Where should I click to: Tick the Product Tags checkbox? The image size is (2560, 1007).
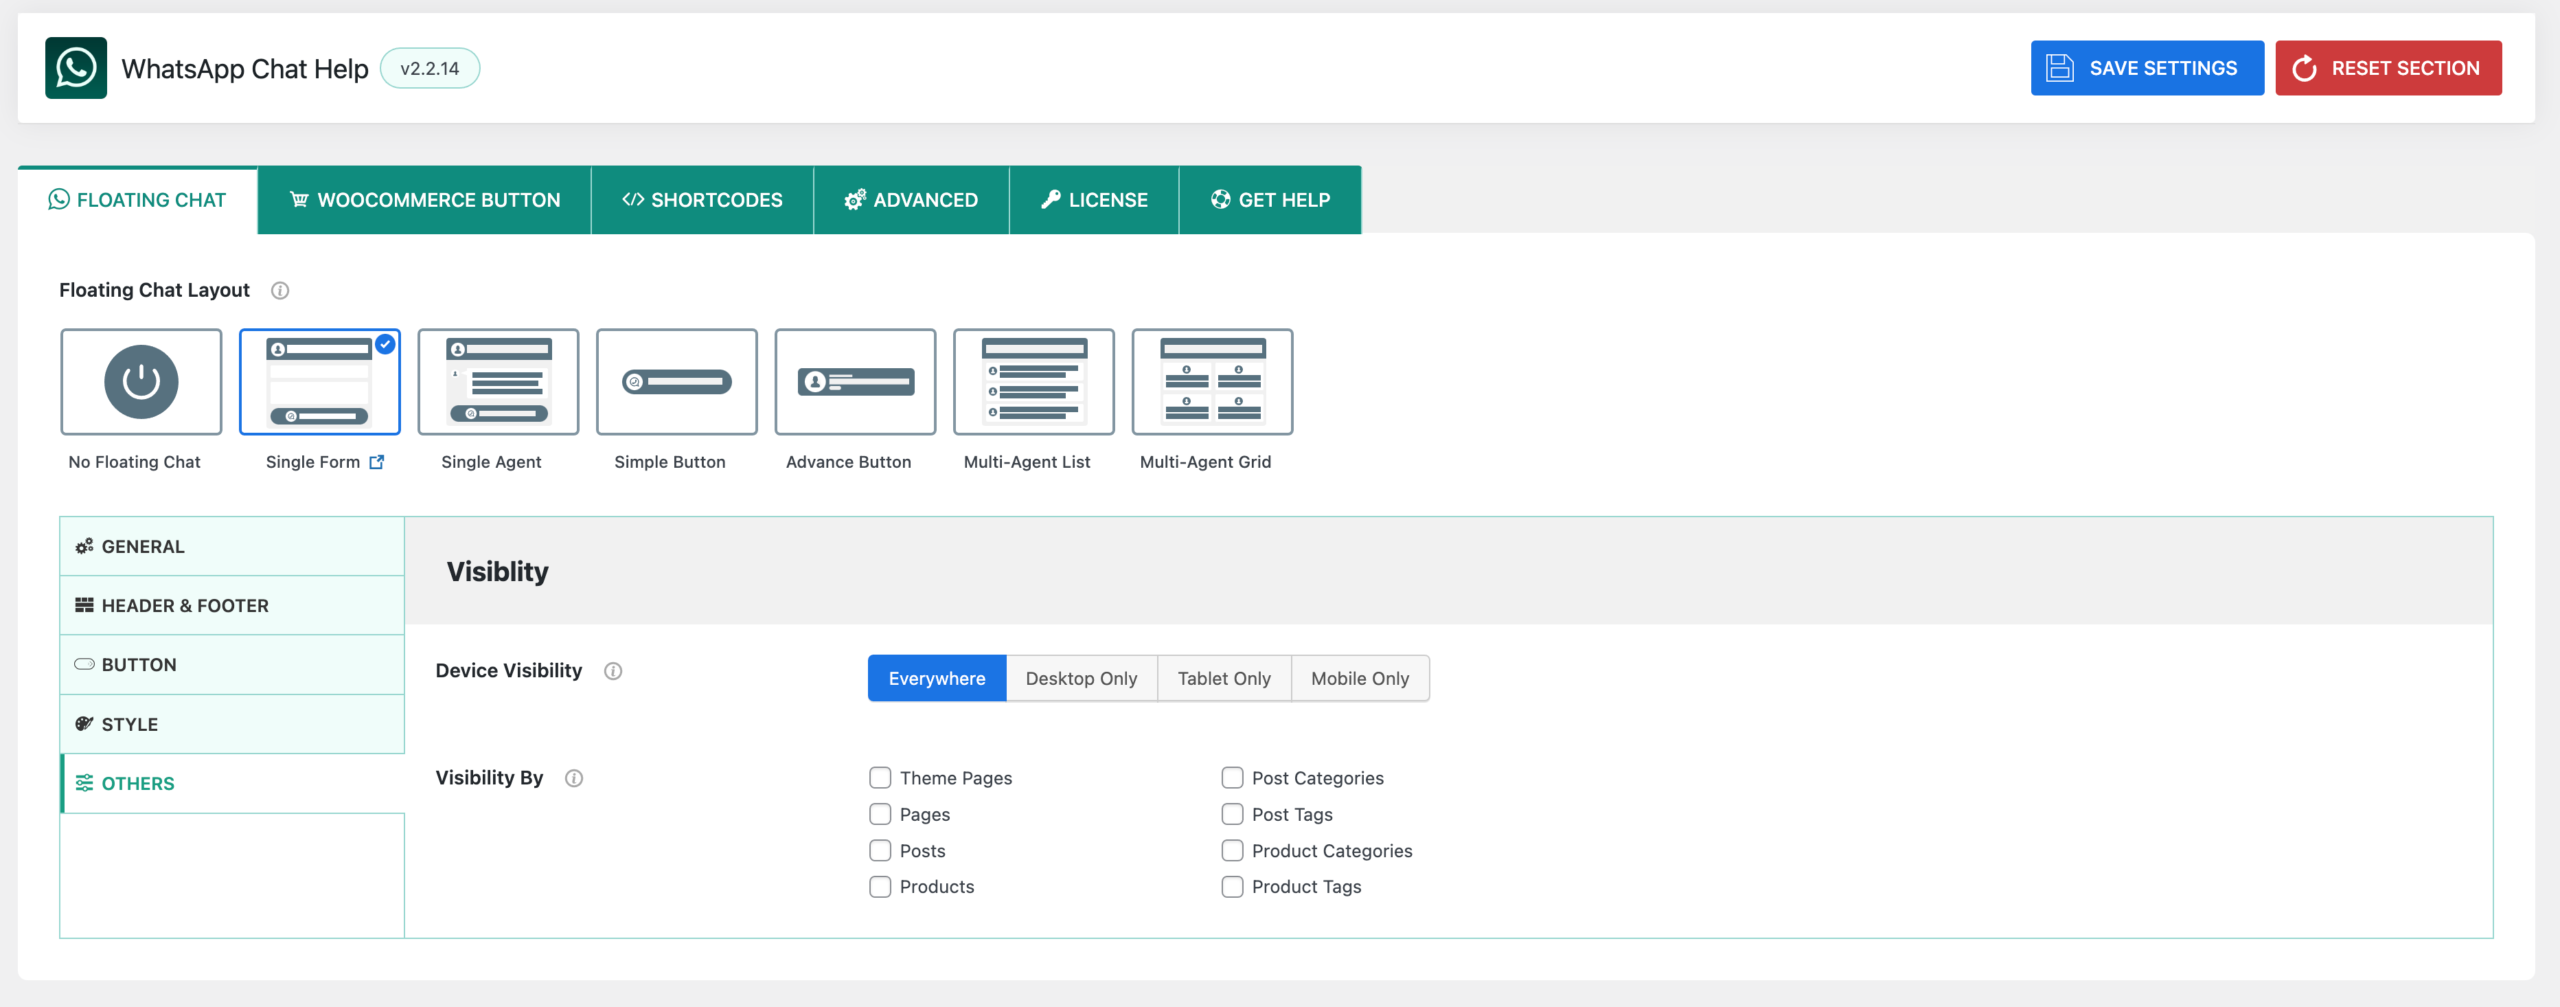coord(1232,887)
